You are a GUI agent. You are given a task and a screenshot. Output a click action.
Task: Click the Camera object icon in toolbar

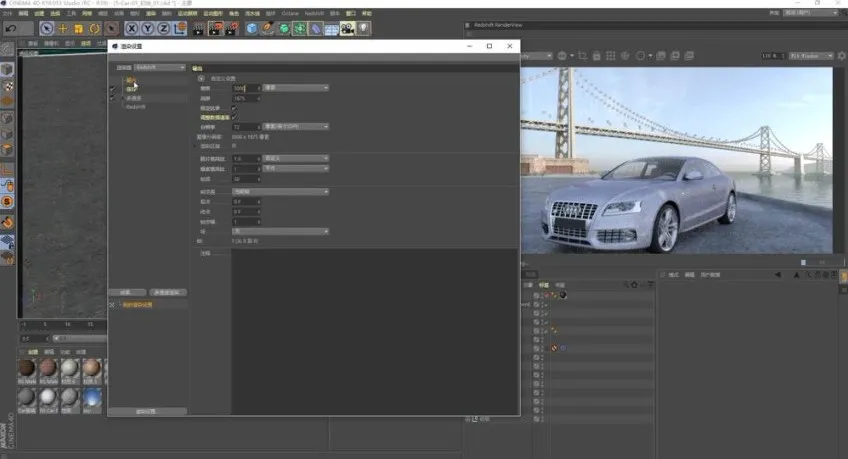pos(347,29)
